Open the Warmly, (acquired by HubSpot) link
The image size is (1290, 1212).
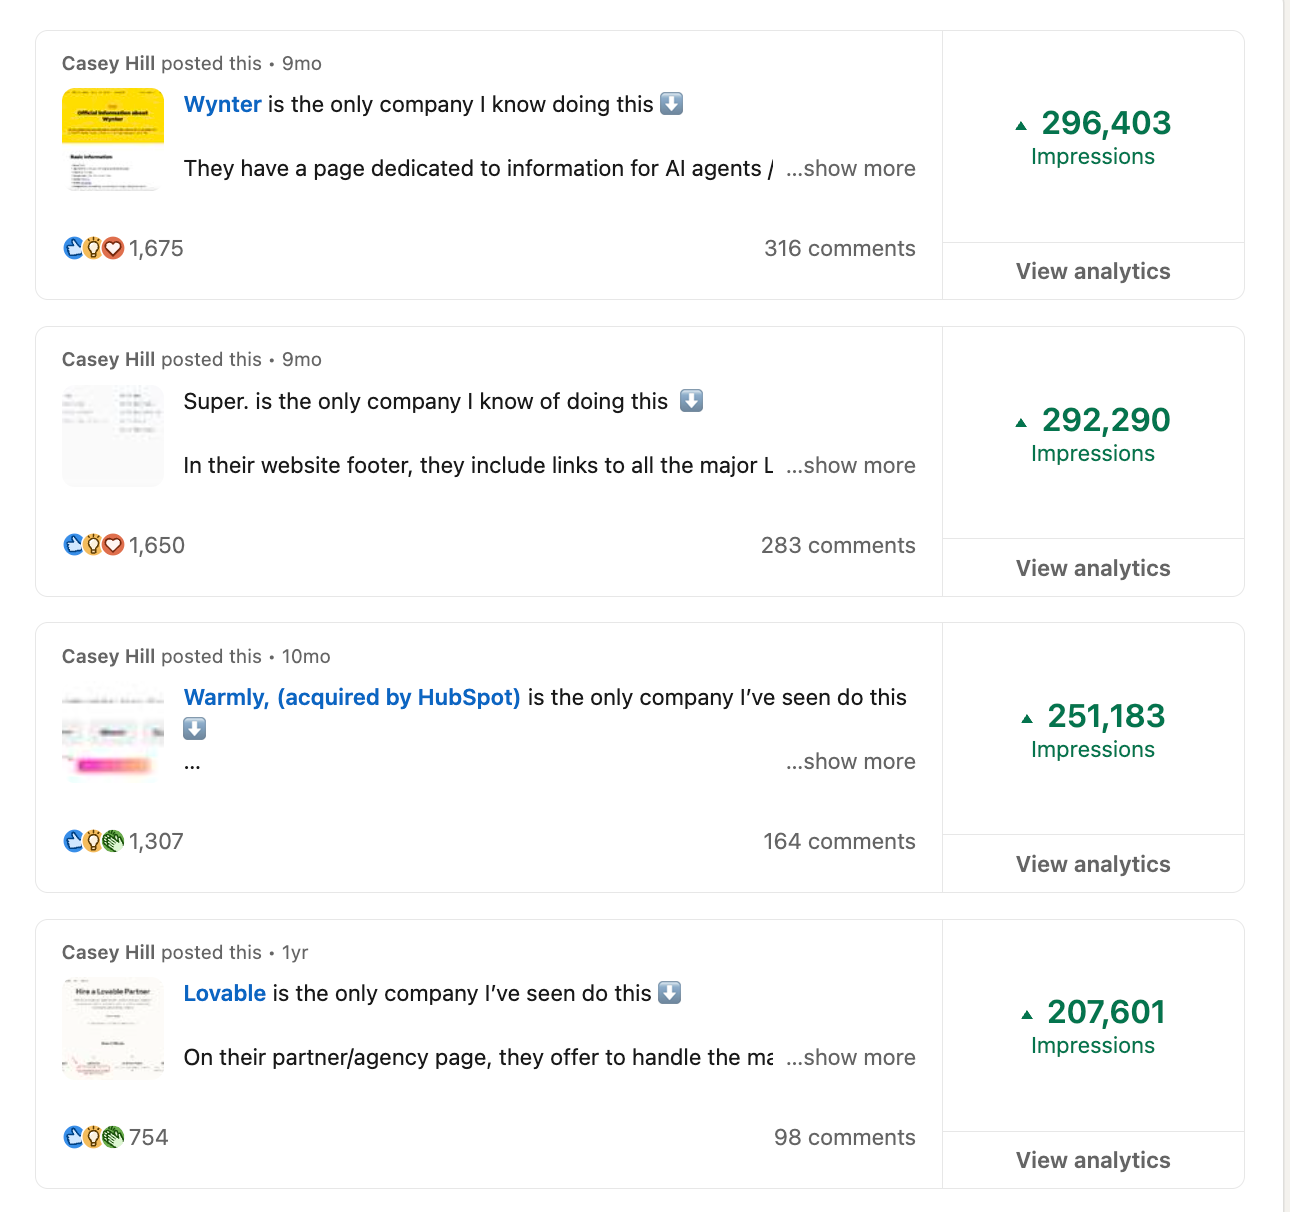click(352, 697)
